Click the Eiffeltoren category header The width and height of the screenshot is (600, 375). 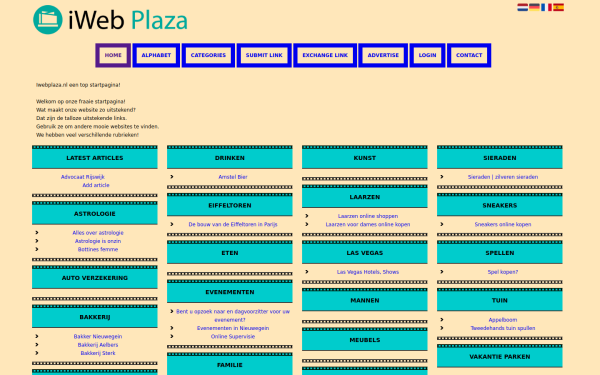pos(230,205)
